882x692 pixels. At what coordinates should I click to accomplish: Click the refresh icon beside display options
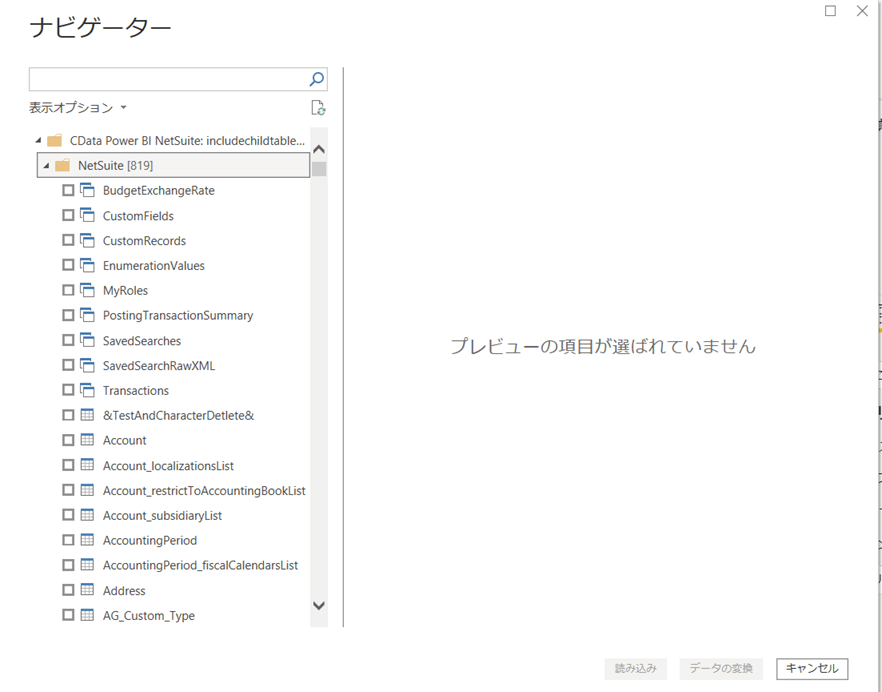tap(318, 107)
